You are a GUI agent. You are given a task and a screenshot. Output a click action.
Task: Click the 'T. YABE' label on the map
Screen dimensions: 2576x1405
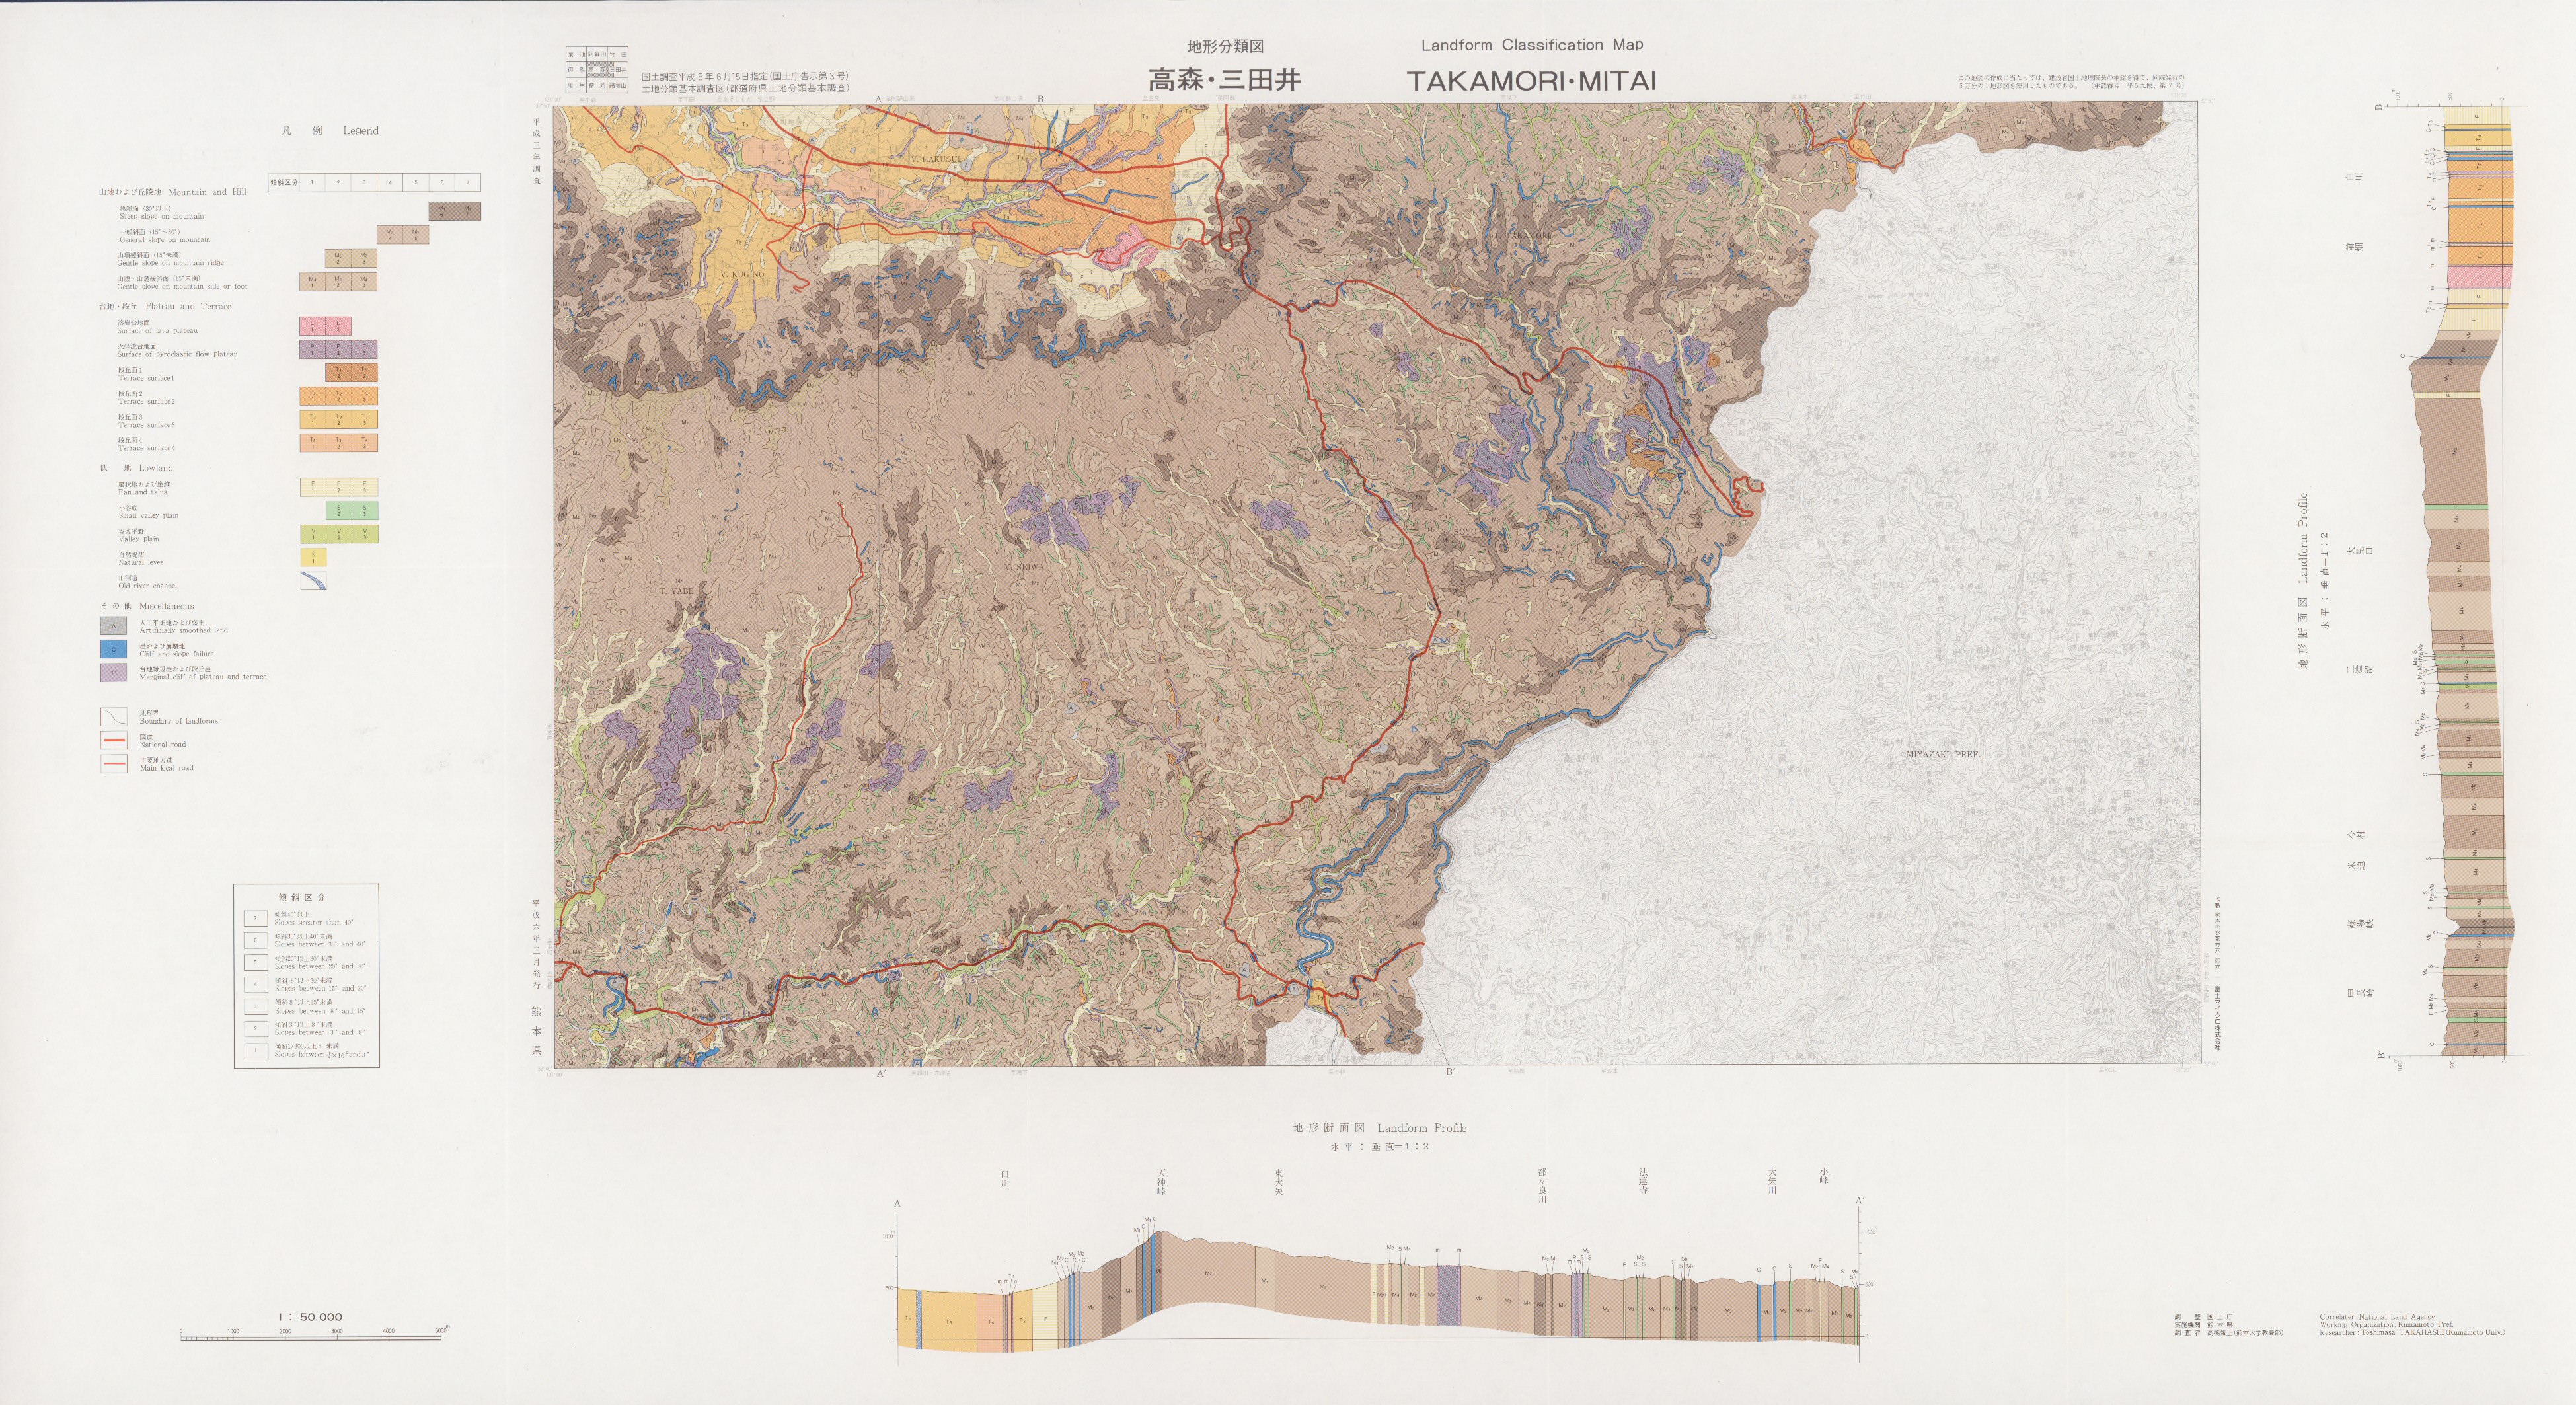click(x=675, y=591)
